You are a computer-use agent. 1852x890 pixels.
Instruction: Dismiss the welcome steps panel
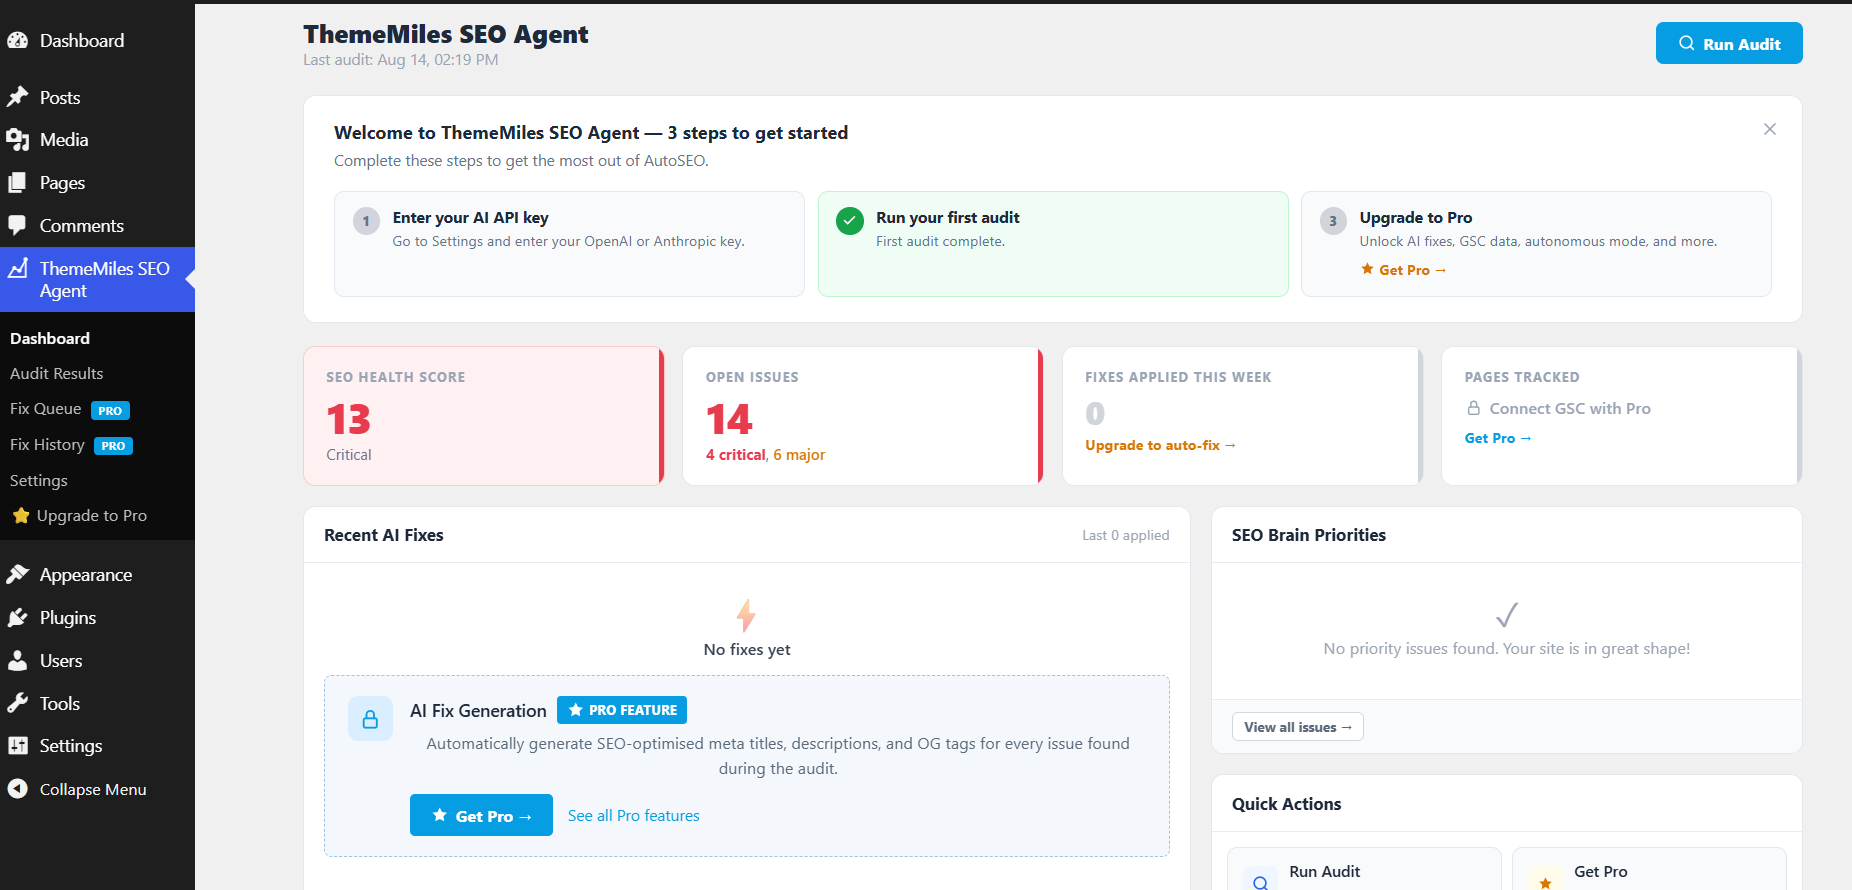pyautogui.click(x=1770, y=129)
